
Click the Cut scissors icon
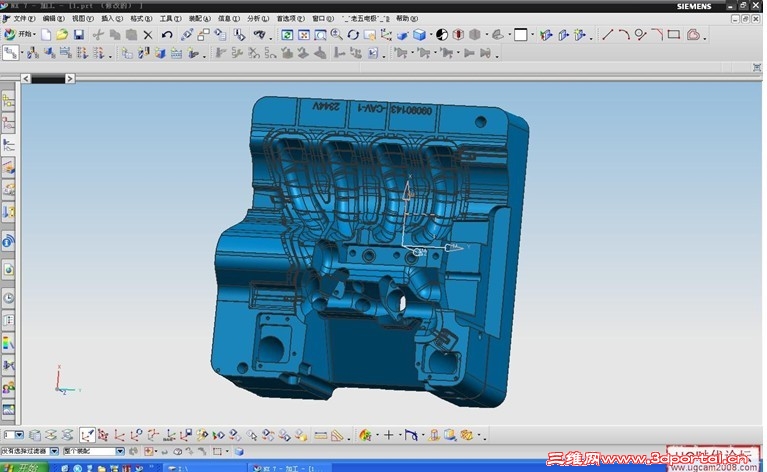coord(98,35)
